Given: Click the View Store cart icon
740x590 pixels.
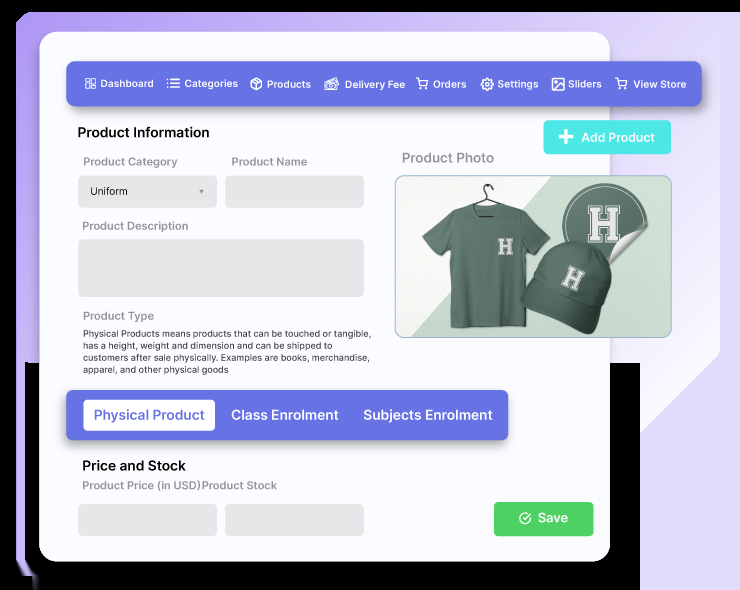Looking at the screenshot, I should [x=622, y=84].
